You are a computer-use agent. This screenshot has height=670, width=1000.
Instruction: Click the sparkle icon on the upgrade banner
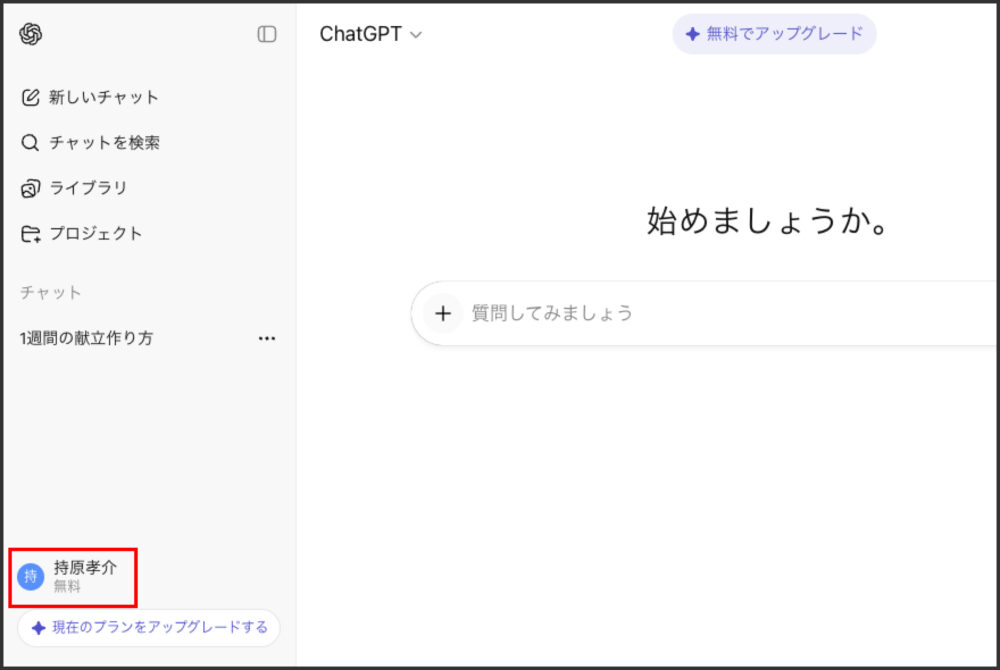691,33
